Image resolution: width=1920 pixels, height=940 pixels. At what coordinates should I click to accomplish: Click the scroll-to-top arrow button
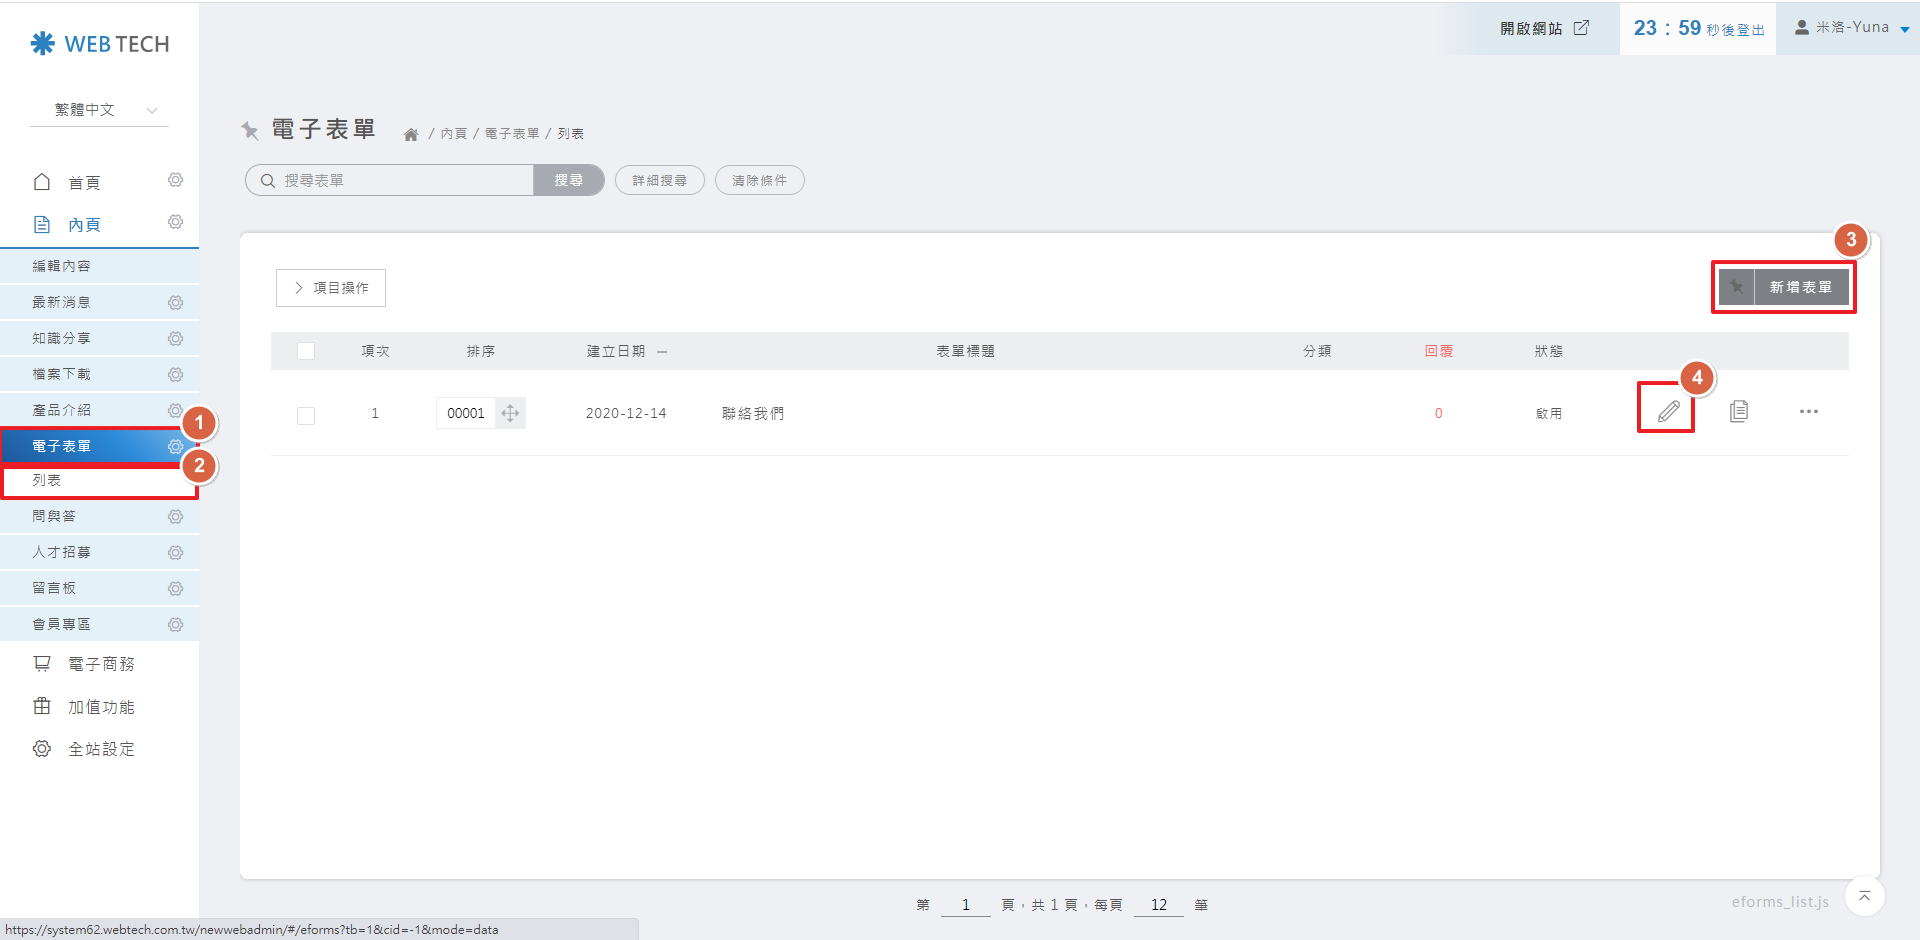(1864, 896)
